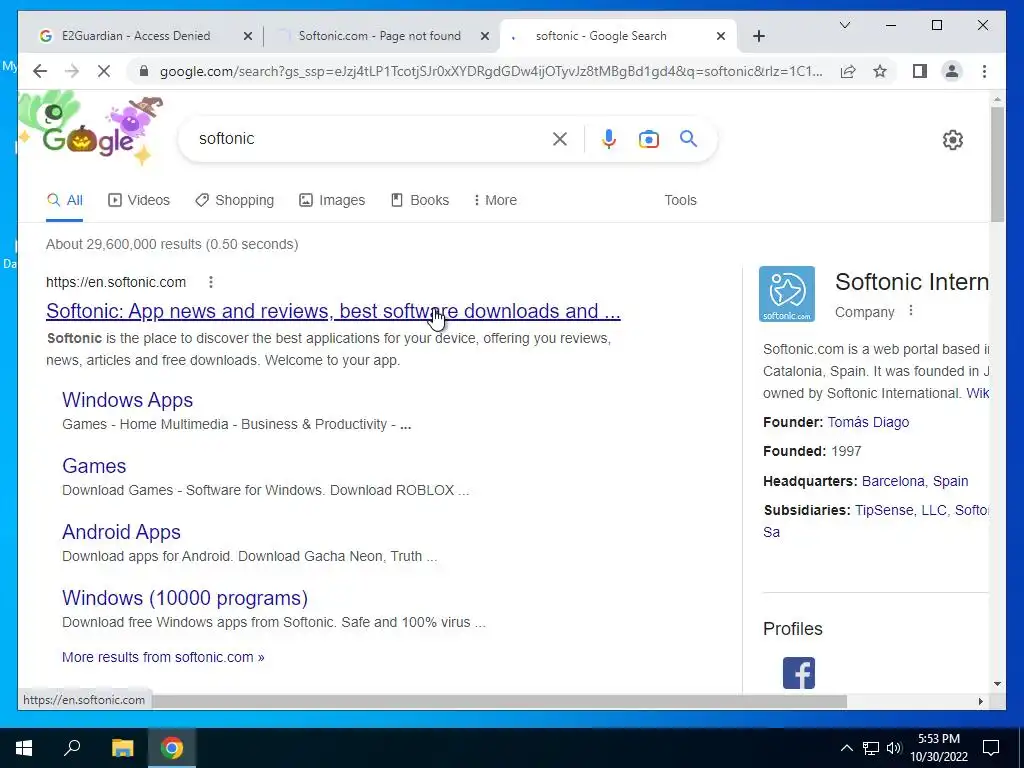Open the Barcelona headquarters link

[x=893, y=481]
